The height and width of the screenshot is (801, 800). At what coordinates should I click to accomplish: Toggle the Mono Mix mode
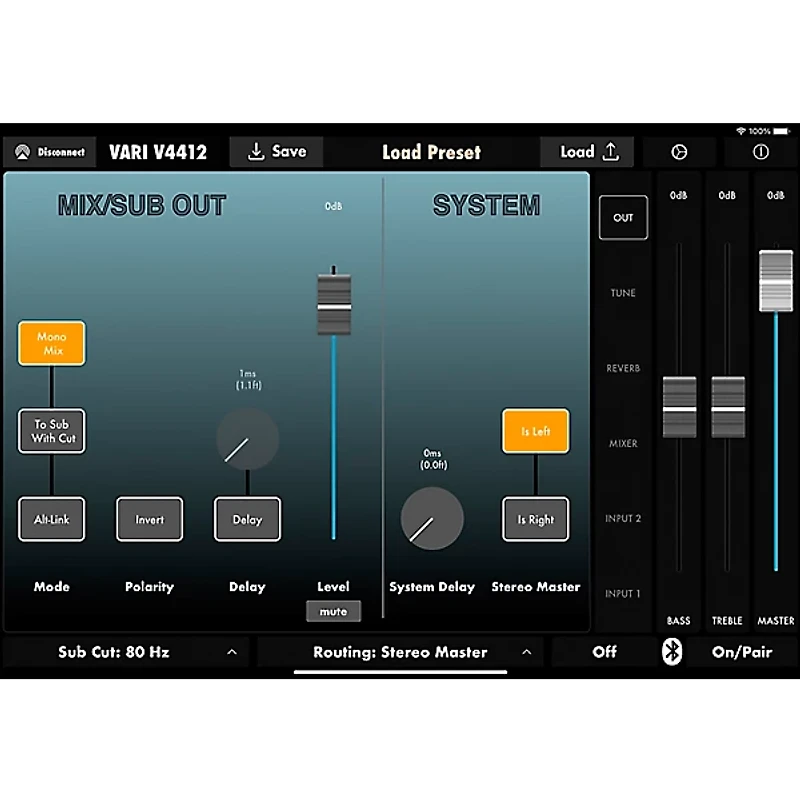click(51, 343)
